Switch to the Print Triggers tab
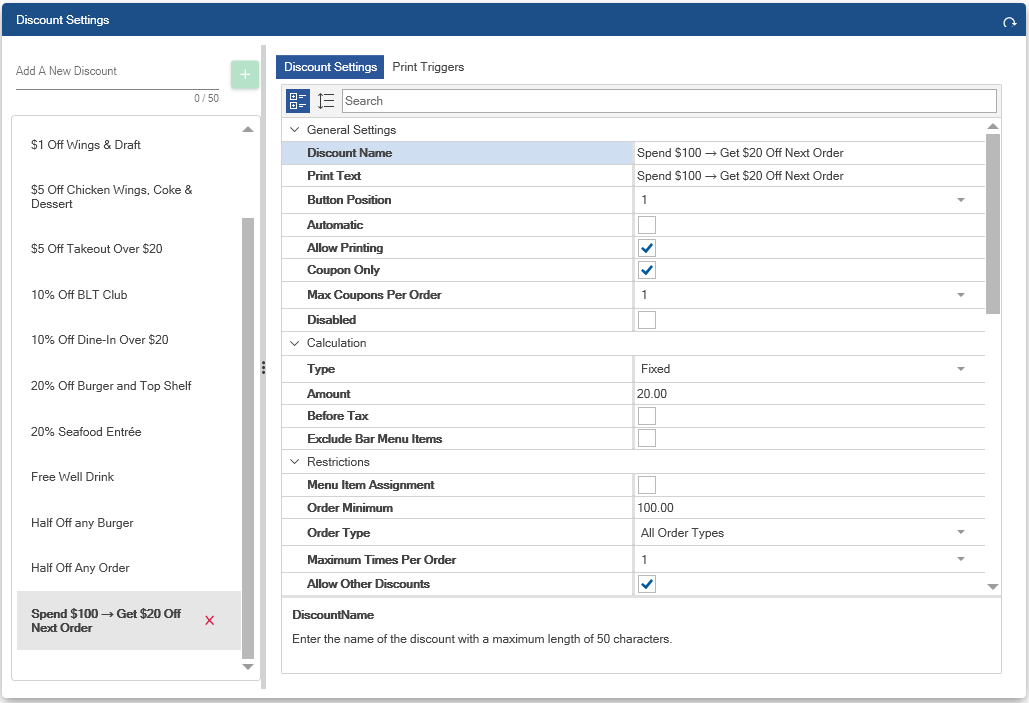The width and height of the screenshot is (1029, 703). [x=428, y=67]
